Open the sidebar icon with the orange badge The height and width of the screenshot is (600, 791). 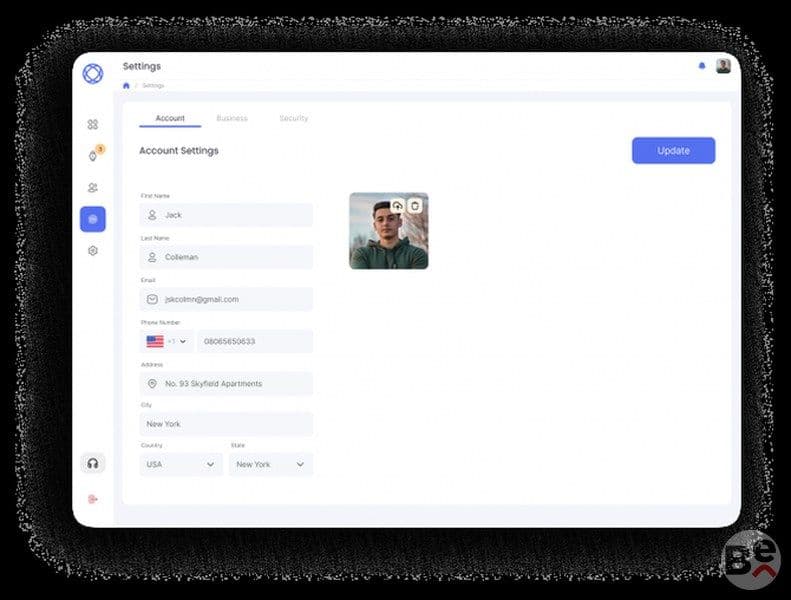93,155
